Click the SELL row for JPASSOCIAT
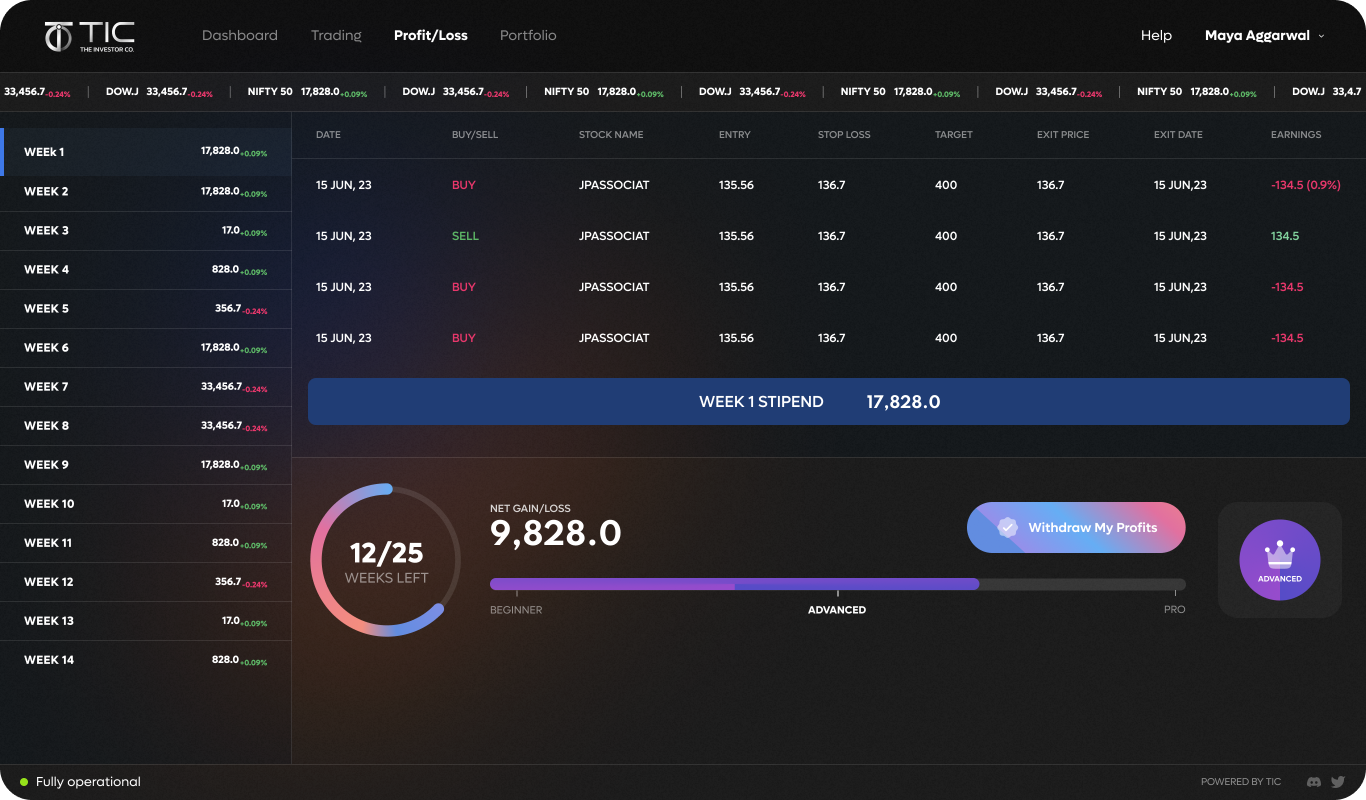Screen dimensions: 1366x800 [x=828, y=236]
